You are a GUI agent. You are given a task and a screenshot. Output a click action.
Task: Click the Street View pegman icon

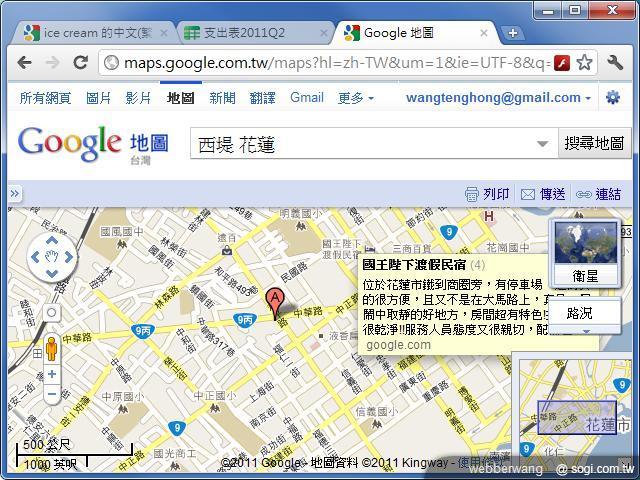pos(51,348)
